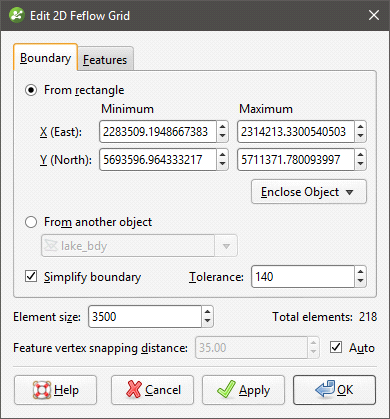Click the green checkmark Apply icon
Image resolution: width=390 pixels, height=419 pixels.
(x=226, y=389)
